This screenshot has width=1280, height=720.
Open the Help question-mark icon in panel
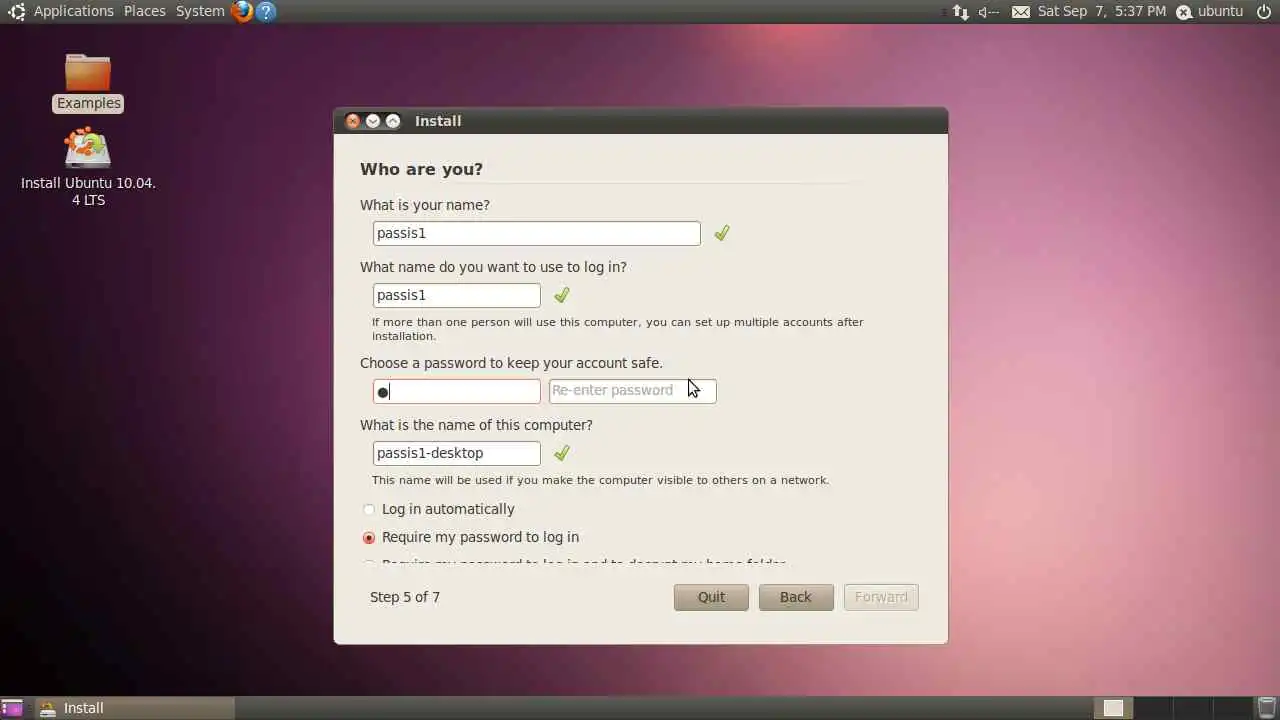tap(265, 11)
